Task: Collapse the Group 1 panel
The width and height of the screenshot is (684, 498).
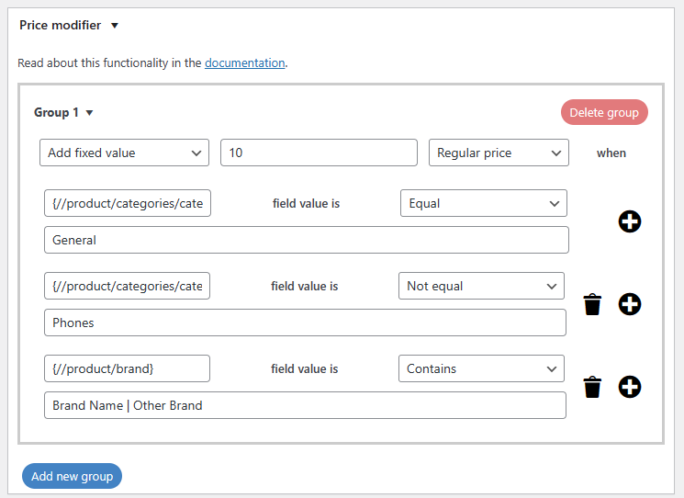Action: pos(89,113)
